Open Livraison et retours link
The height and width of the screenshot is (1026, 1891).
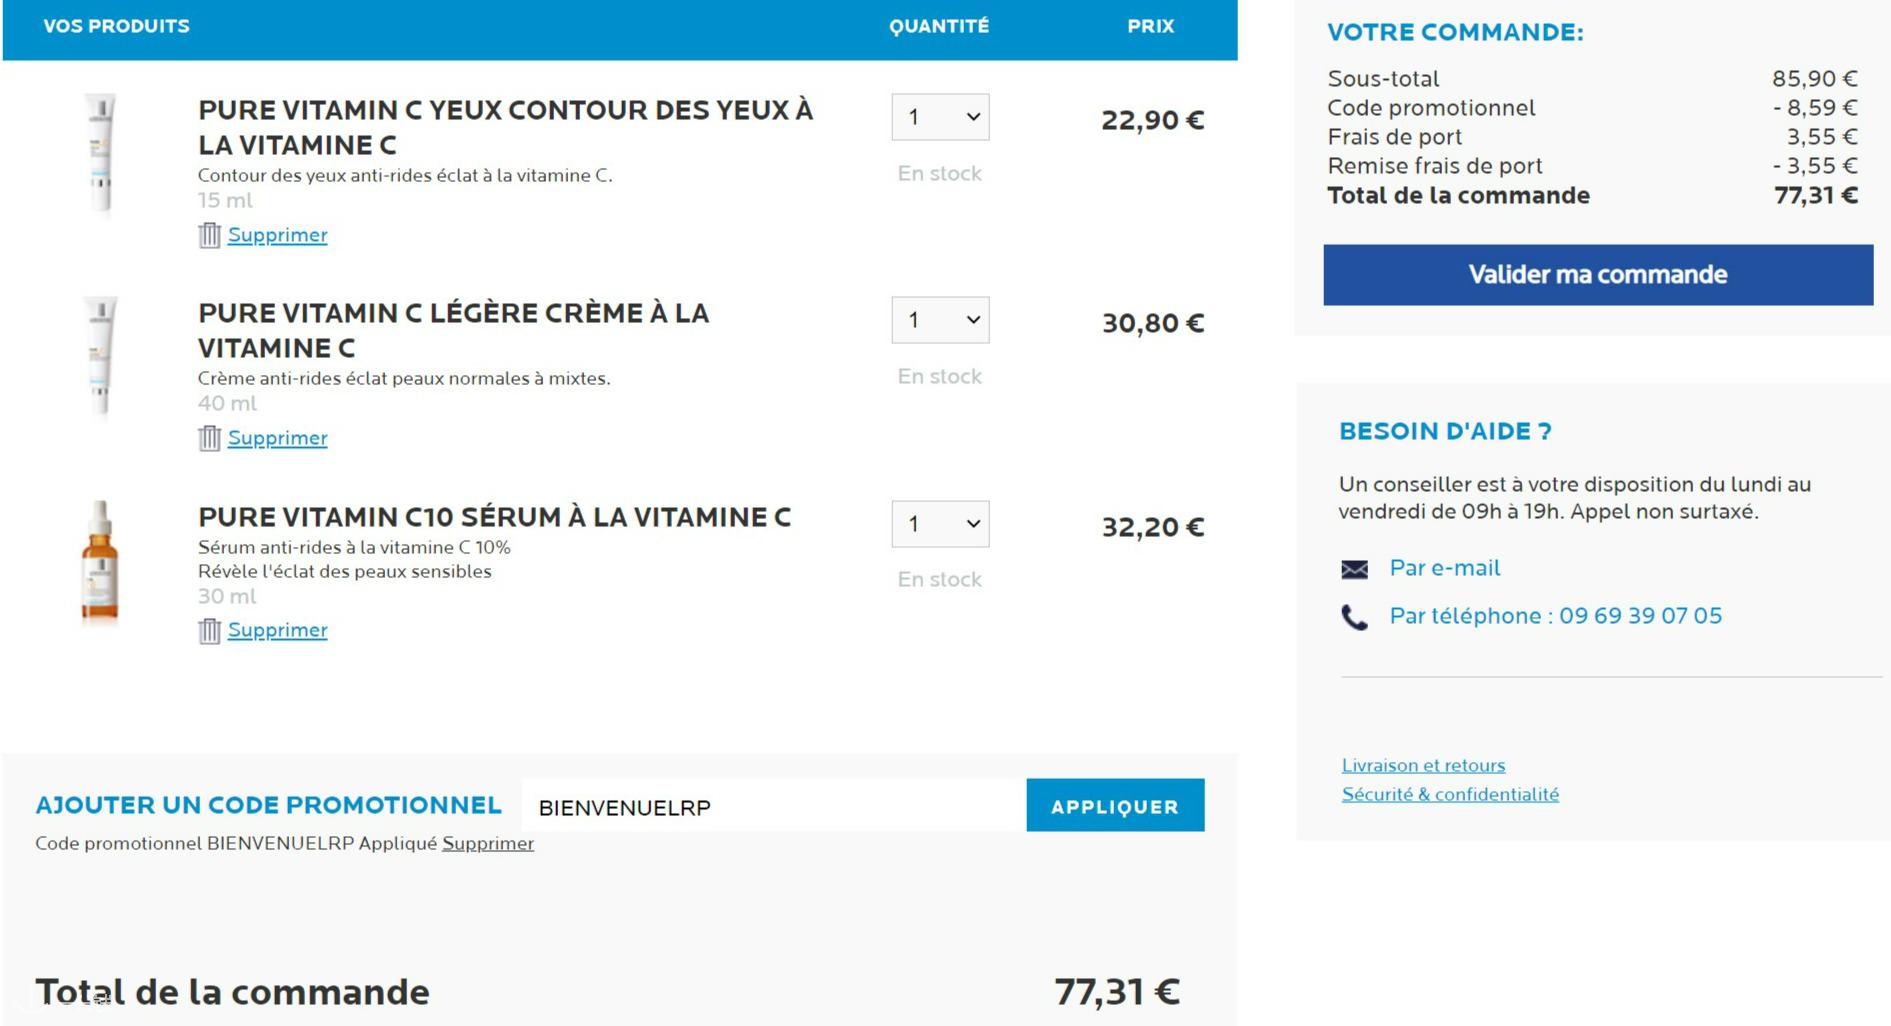[1423, 765]
